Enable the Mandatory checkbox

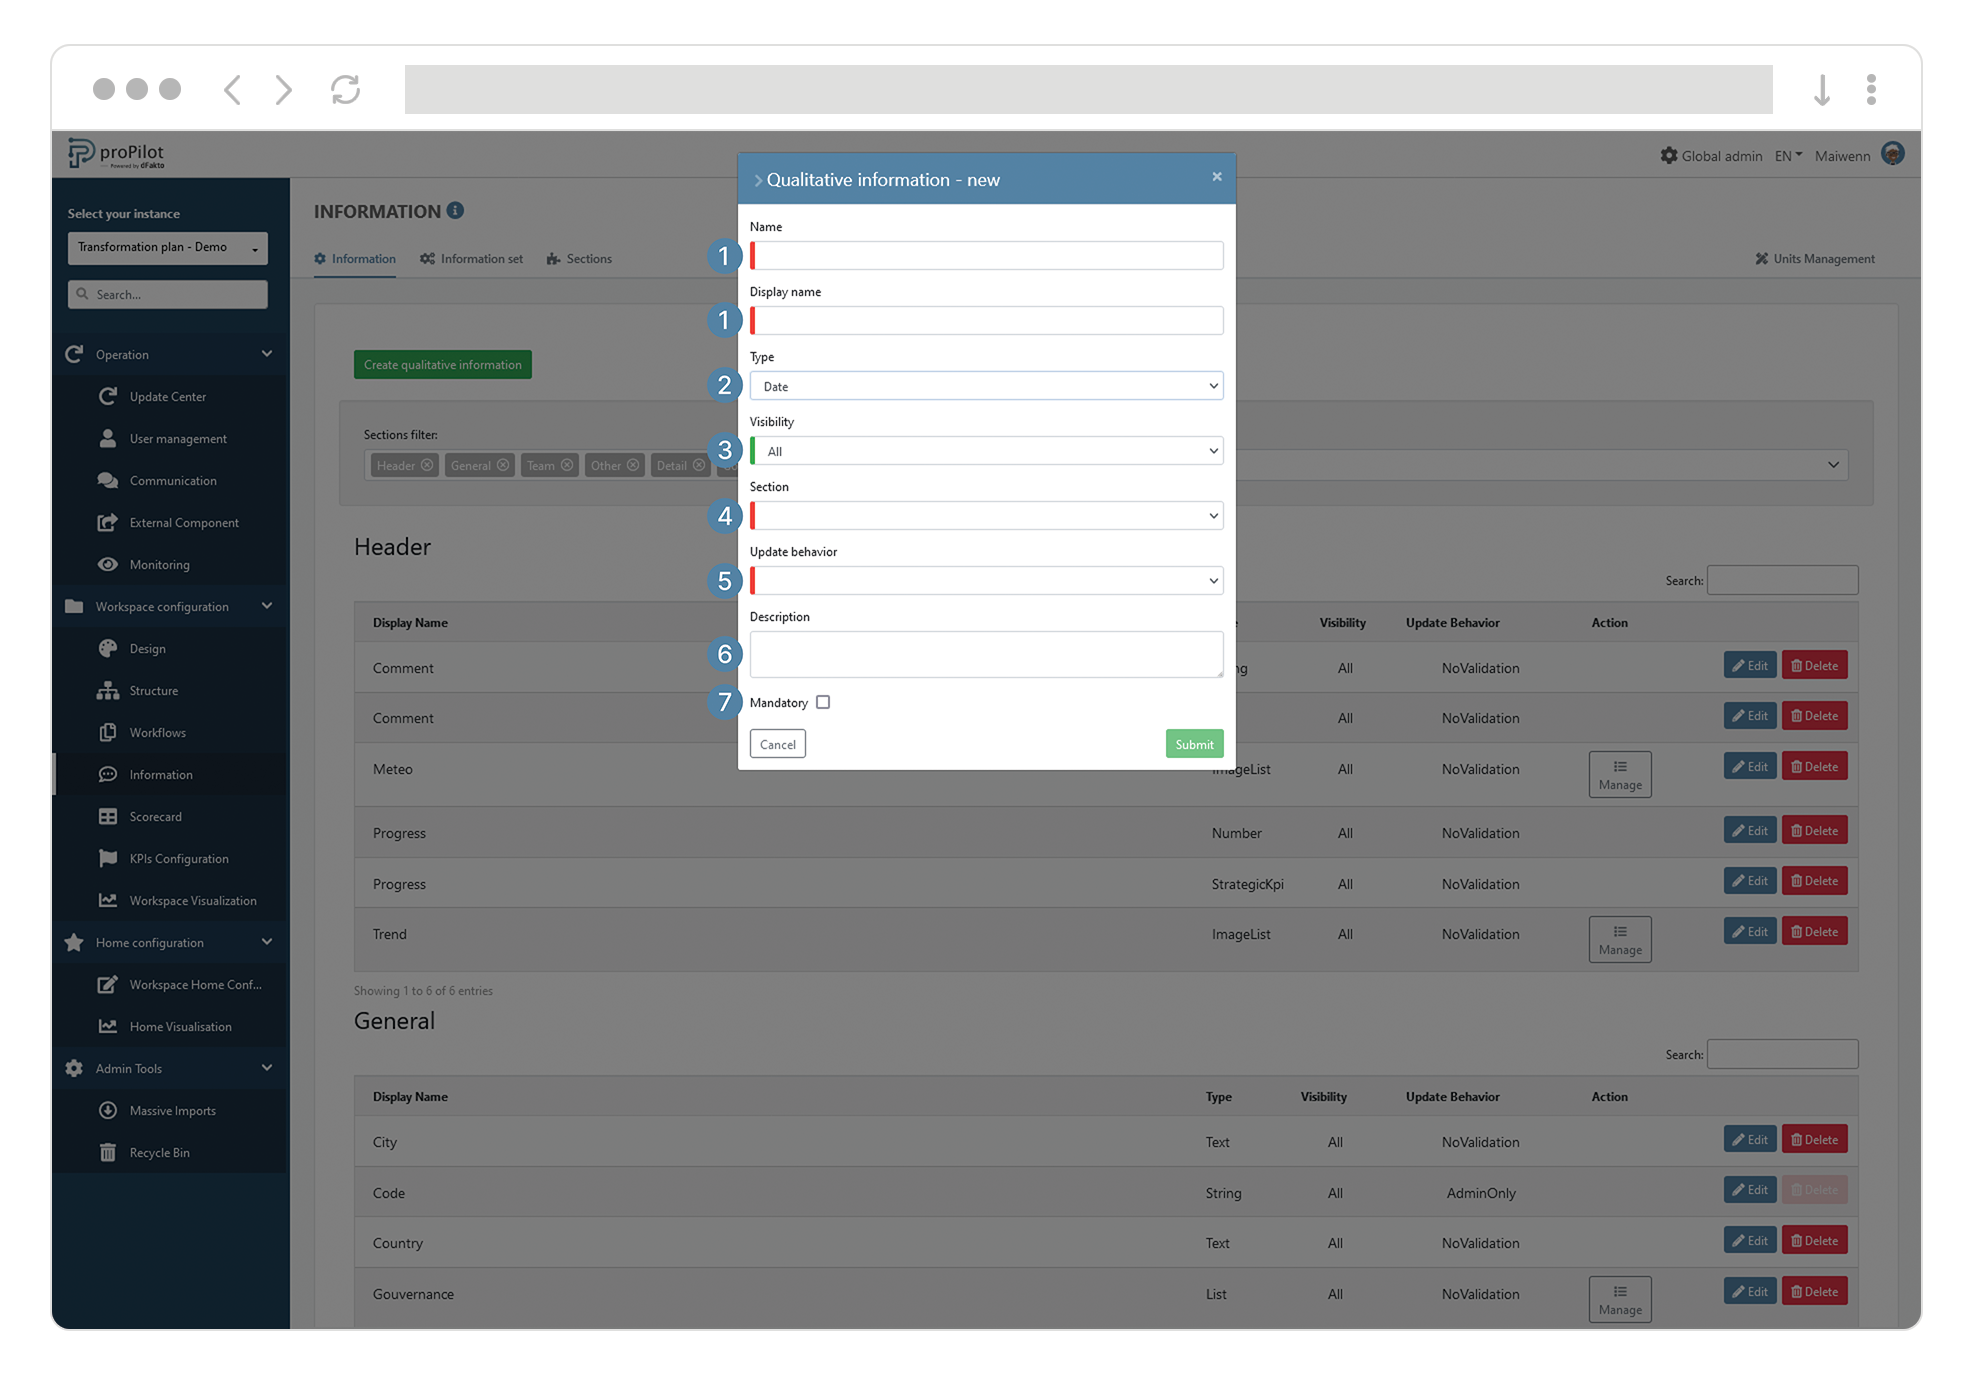[823, 702]
